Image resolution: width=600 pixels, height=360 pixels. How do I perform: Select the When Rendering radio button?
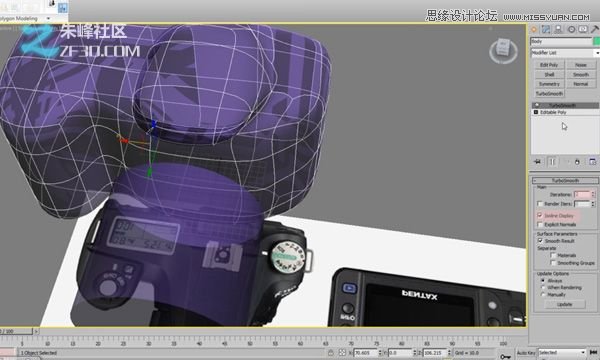tap(543, 287)
